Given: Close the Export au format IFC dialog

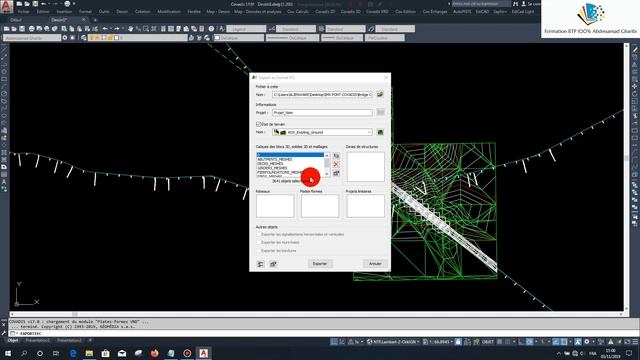Looking at the screenshot, I should 386,77.
